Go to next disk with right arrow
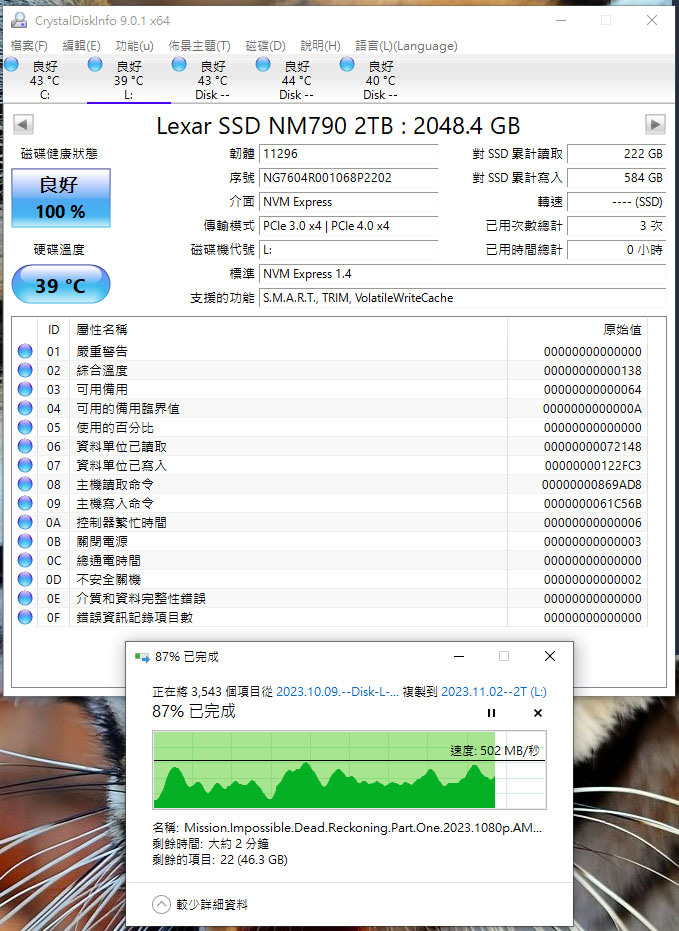679x931 pixels. 655,125
